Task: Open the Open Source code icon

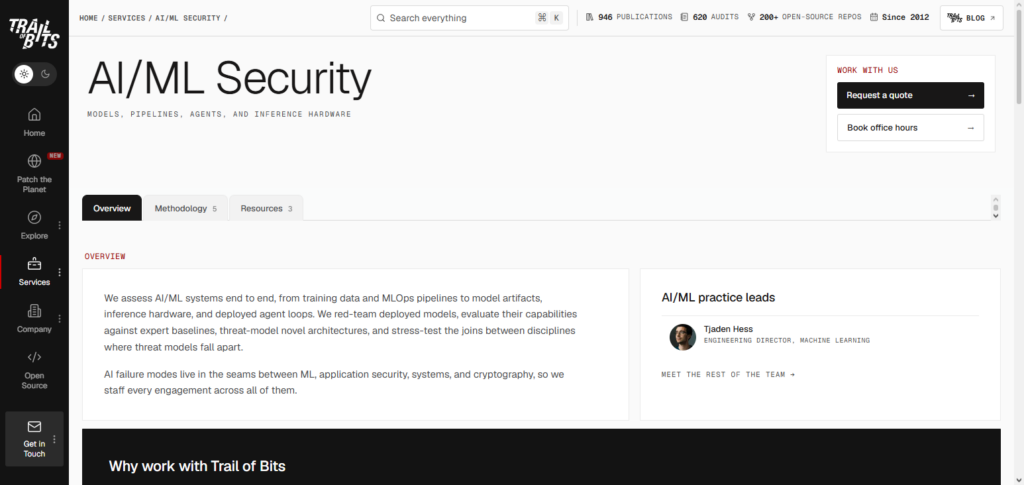Action: (x=34, y=357)
